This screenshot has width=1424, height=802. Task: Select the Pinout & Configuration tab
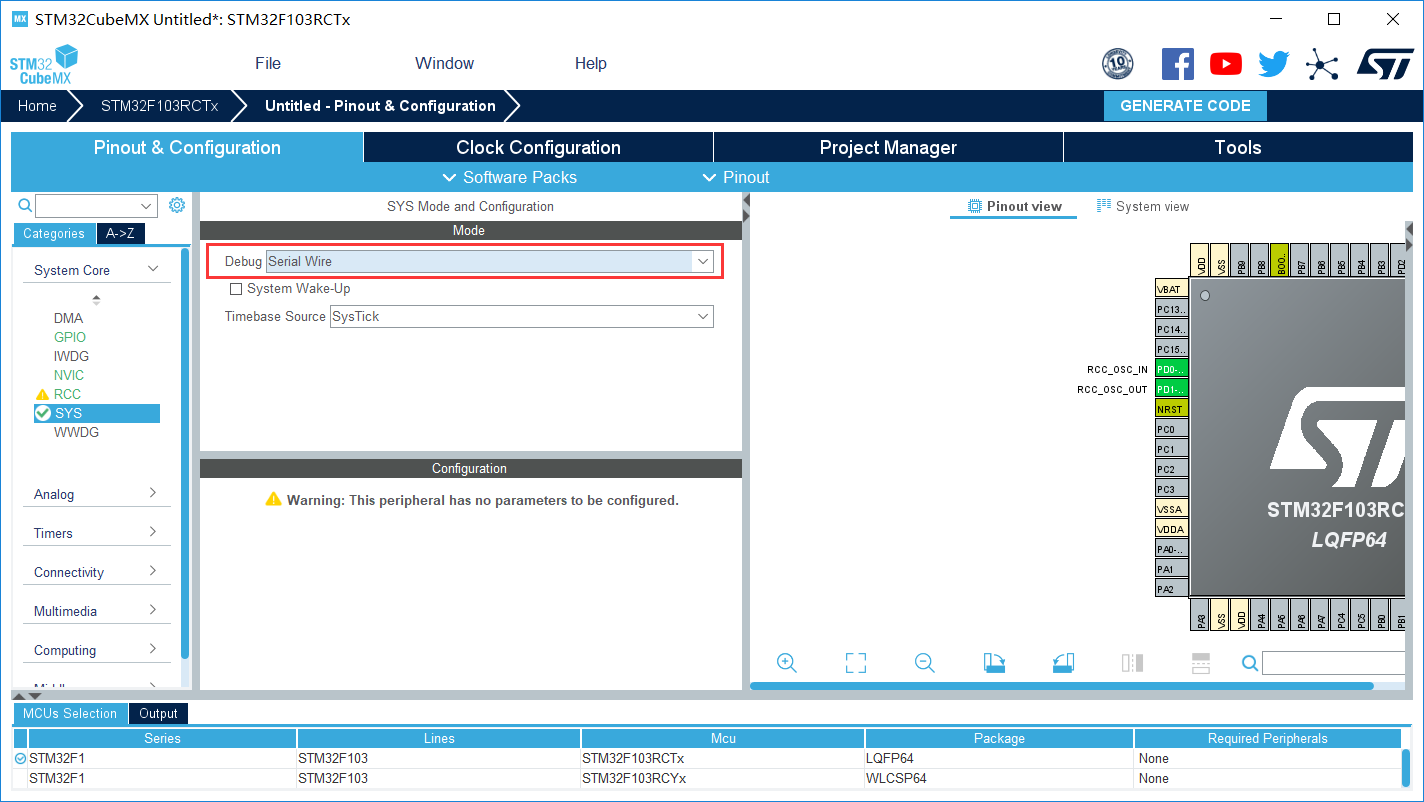pyautogui.click(x=187, y=147)
